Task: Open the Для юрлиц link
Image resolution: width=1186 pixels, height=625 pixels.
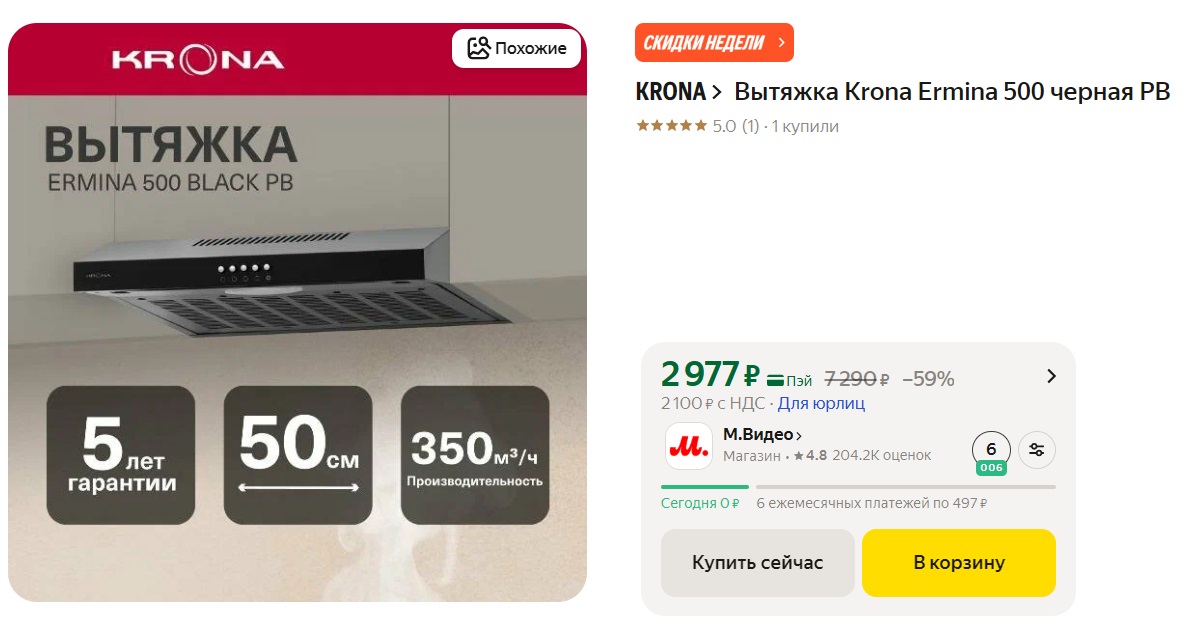Action: [821, 403]
